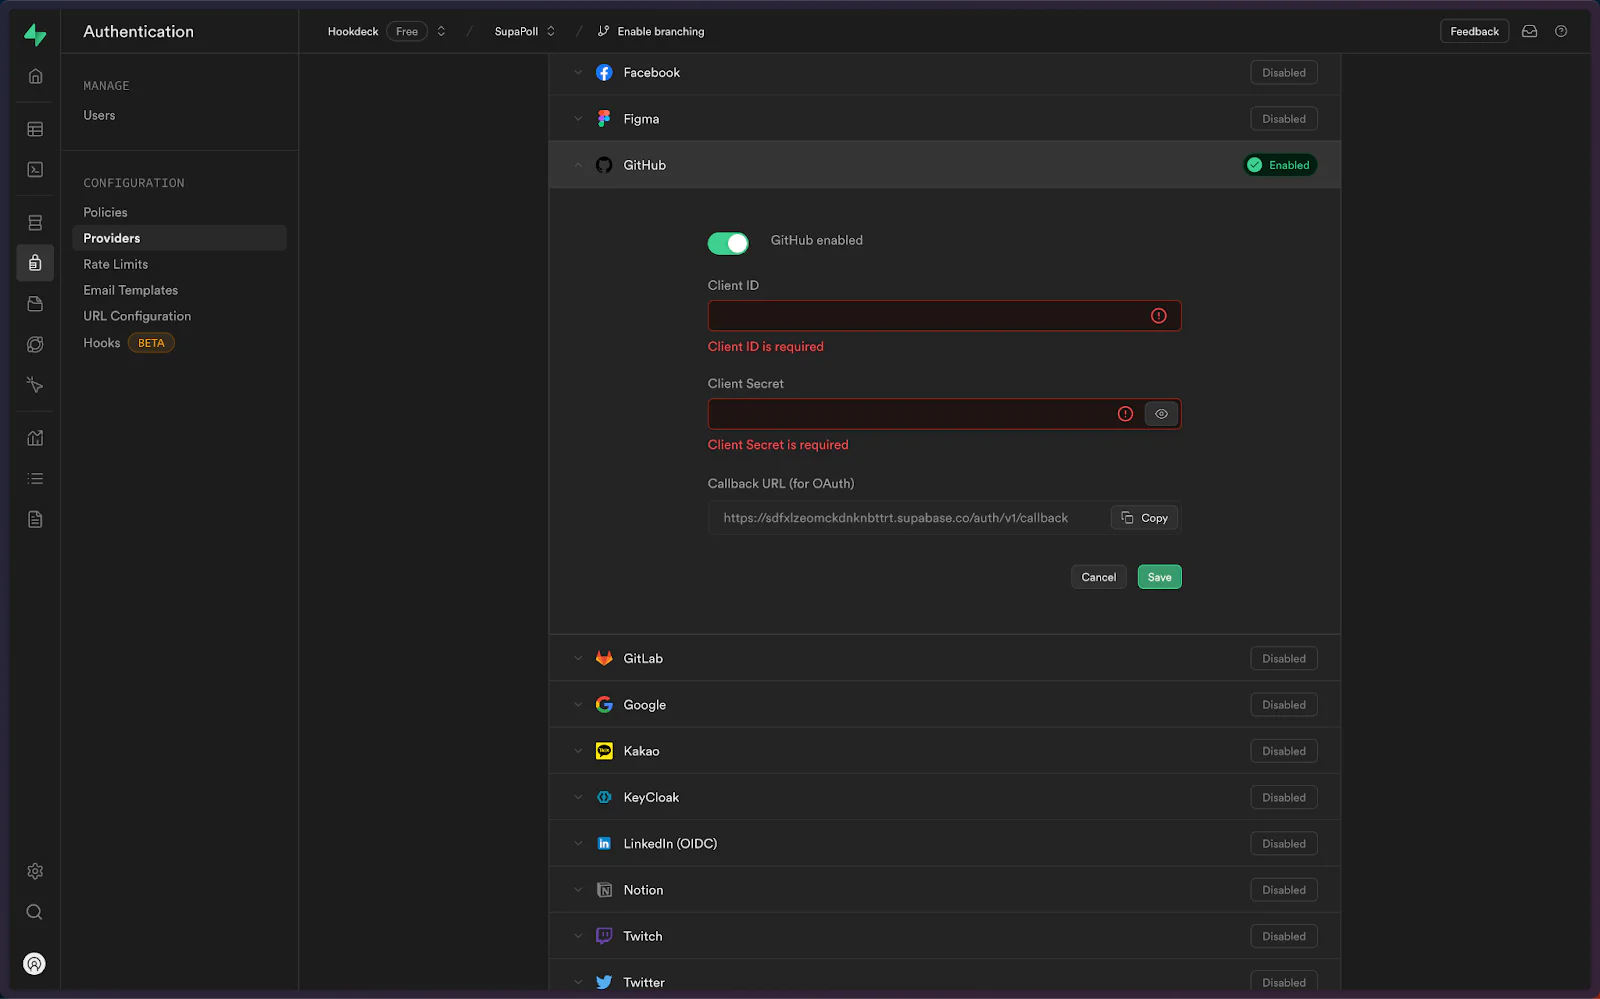Select Providers in the configuration menu
Image resolution: width=1600 pixels, height=999 pixels.
point(179,238)
